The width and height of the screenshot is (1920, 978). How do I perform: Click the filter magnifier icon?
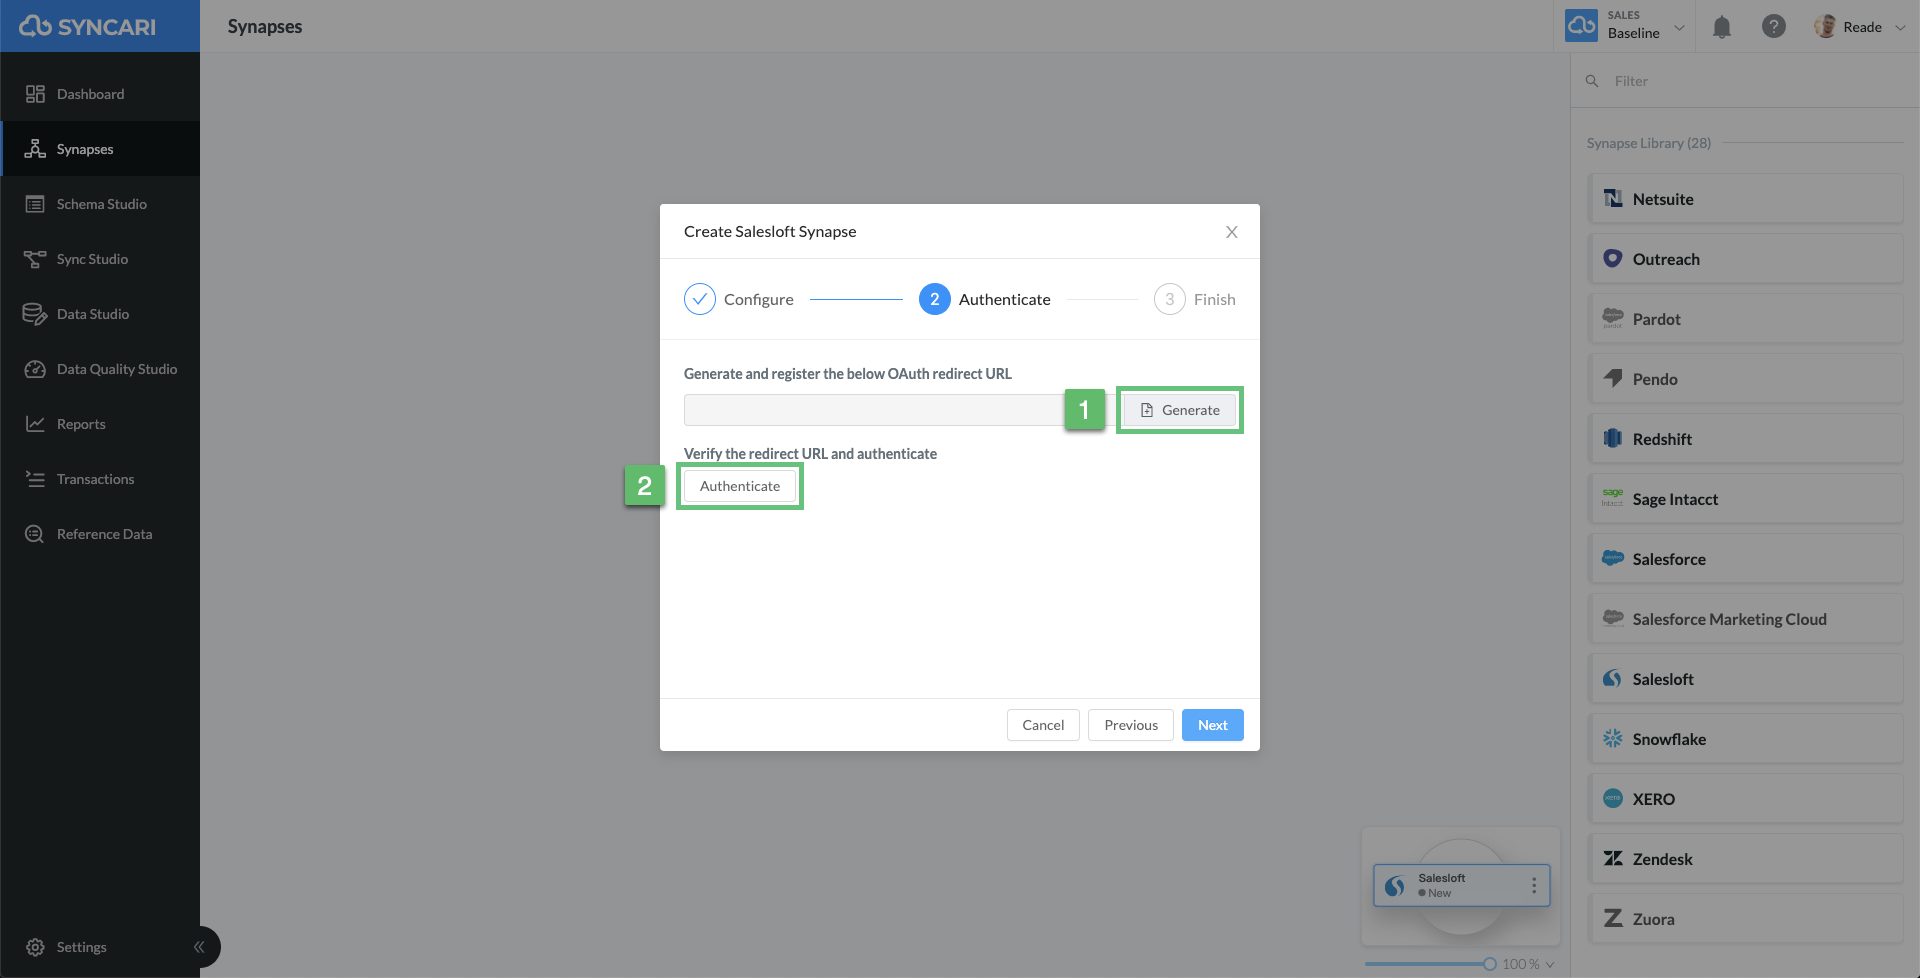coord(1592,81)
